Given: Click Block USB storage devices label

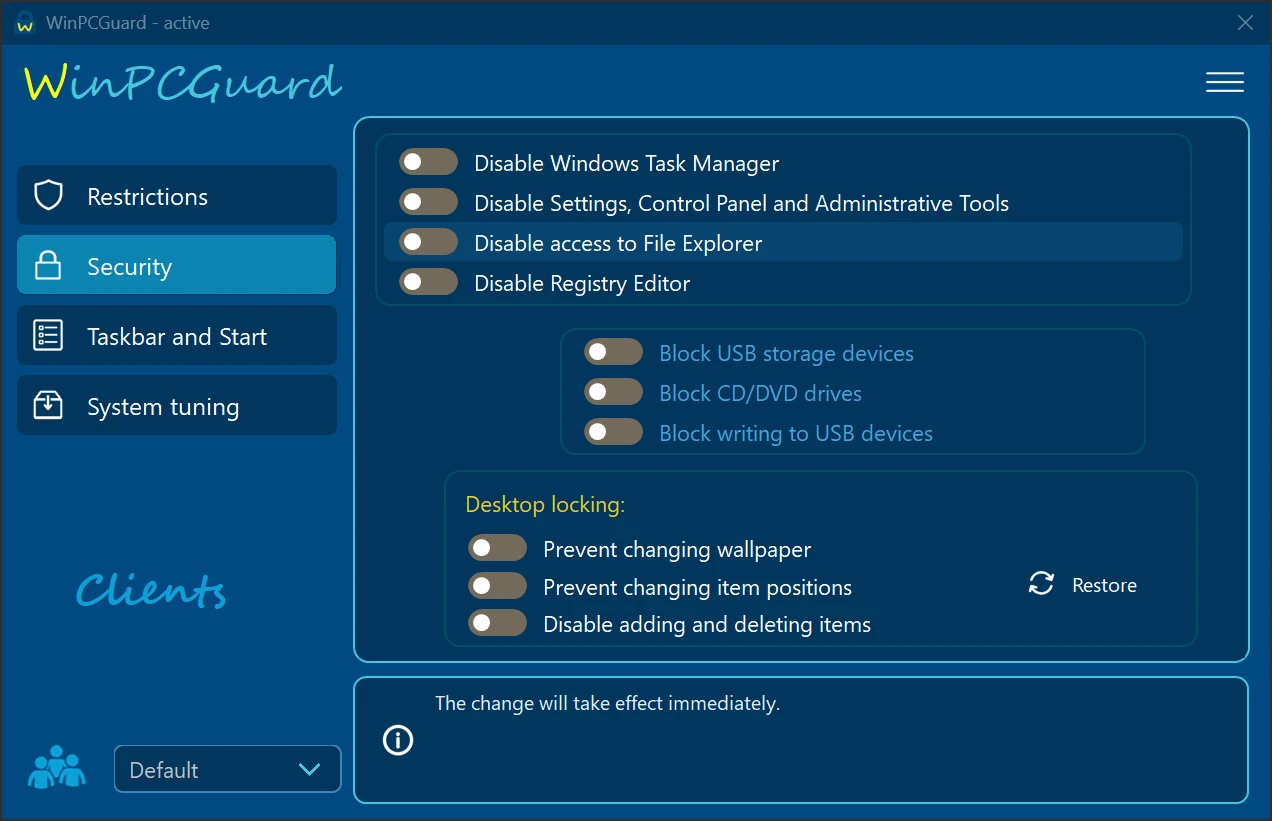Looking at the screenshot, I should point(786,353).
